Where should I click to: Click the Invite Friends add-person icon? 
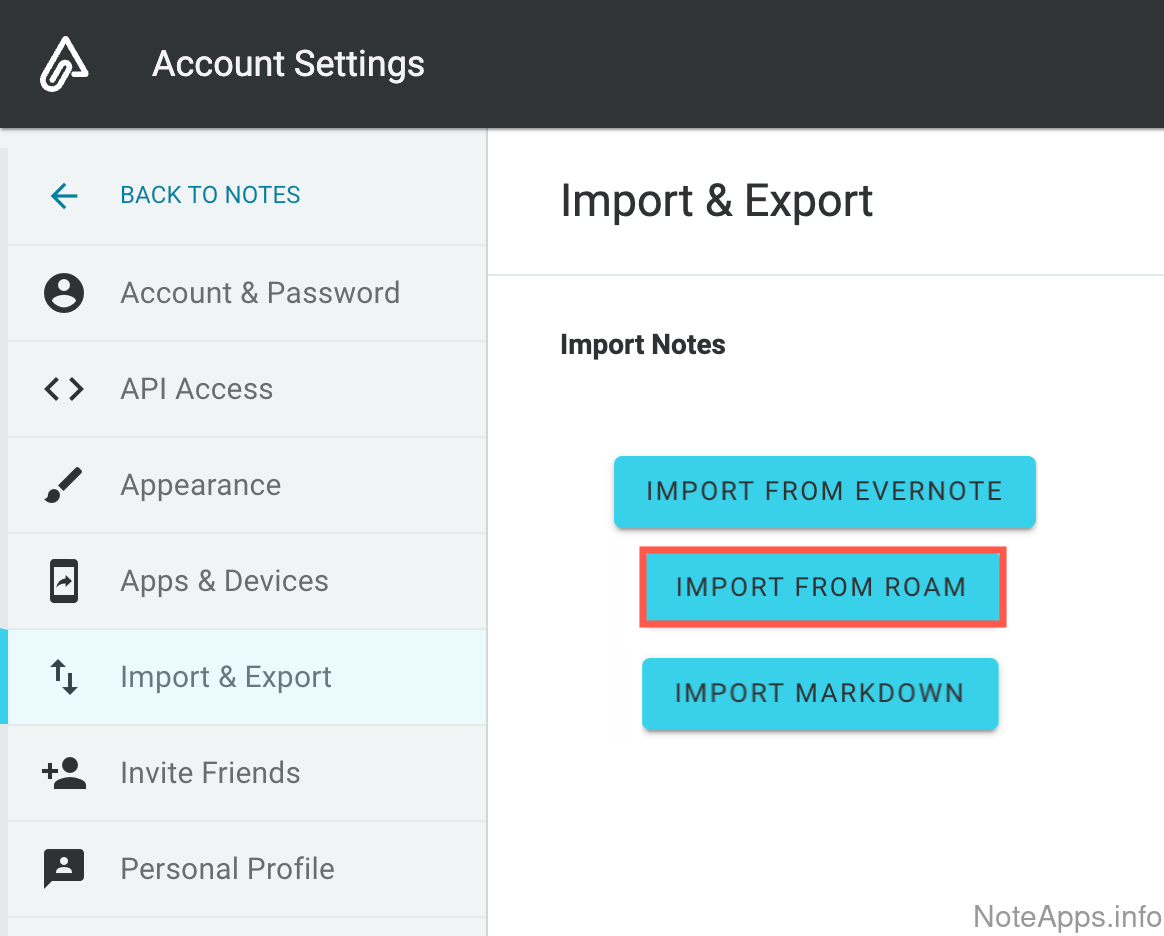click(64, 773)
